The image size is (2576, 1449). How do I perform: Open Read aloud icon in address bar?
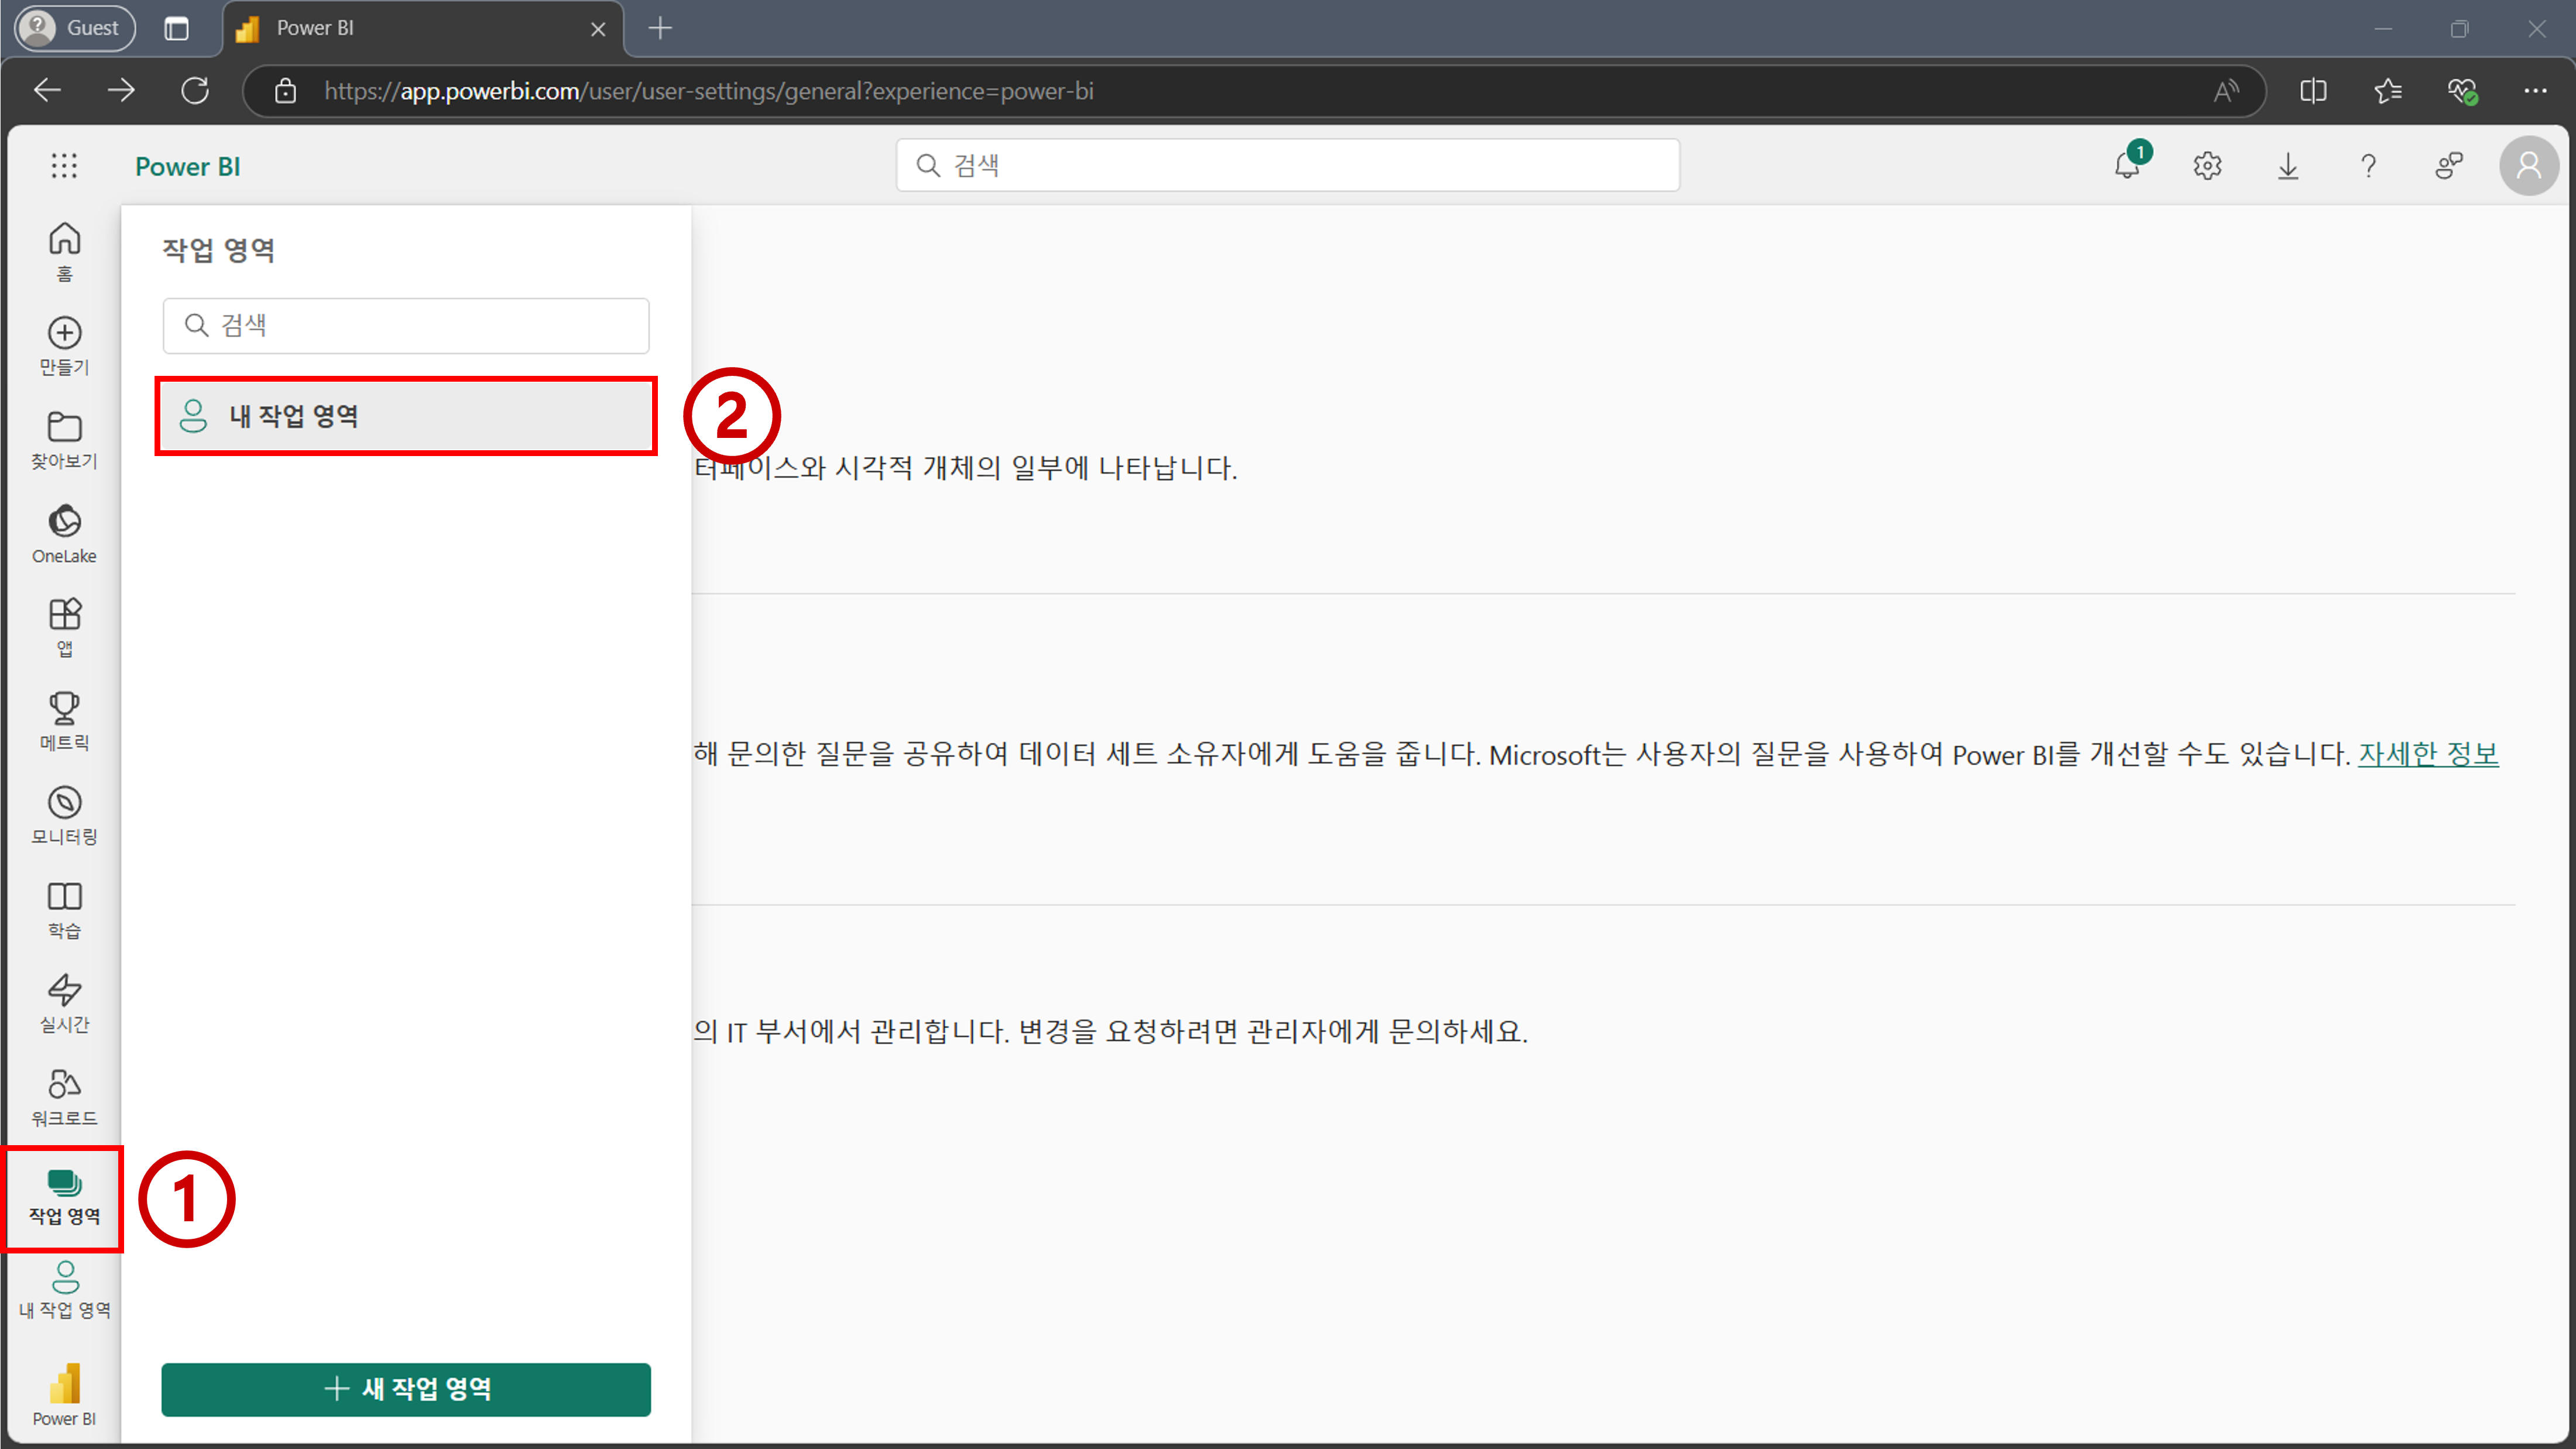pos(2225,91)
